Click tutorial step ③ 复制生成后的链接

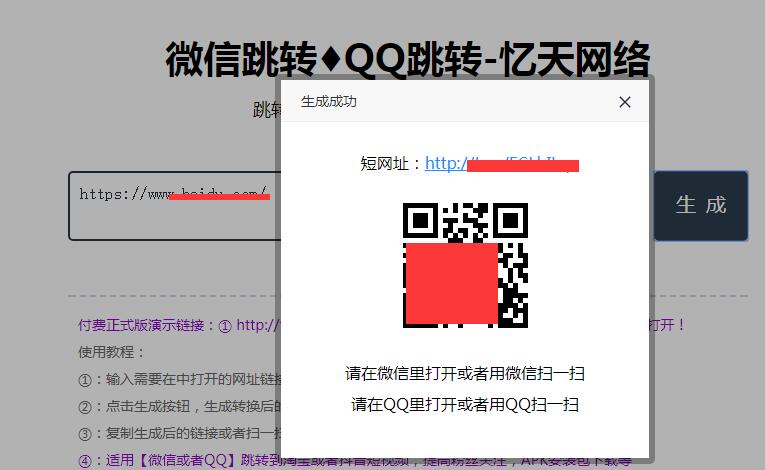tap(180, 433)
